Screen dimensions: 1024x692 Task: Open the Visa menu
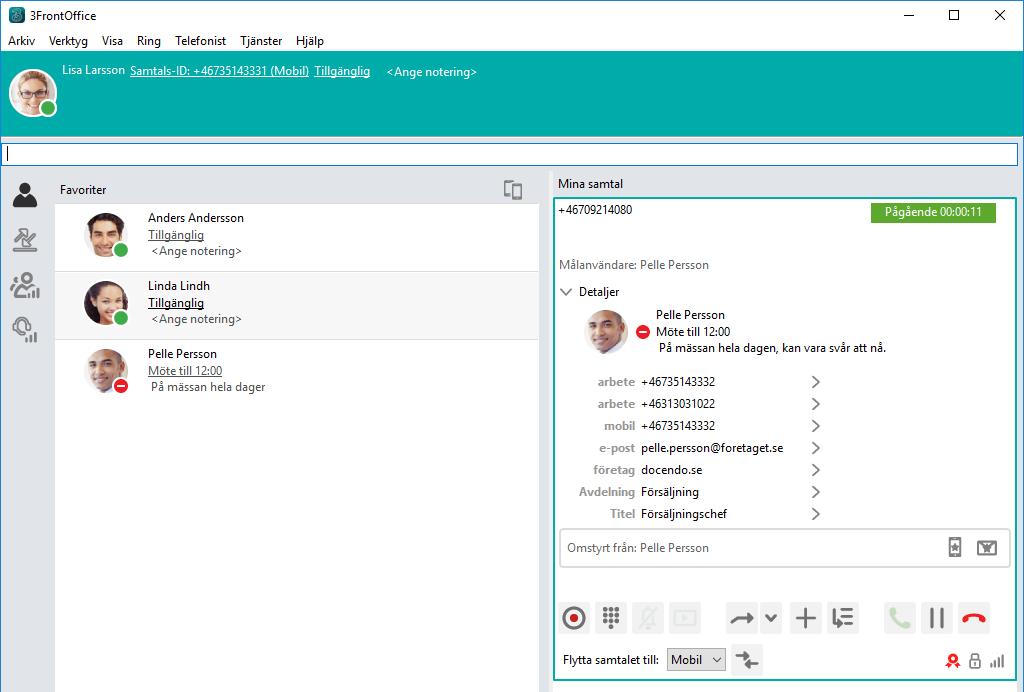[112, 40]
